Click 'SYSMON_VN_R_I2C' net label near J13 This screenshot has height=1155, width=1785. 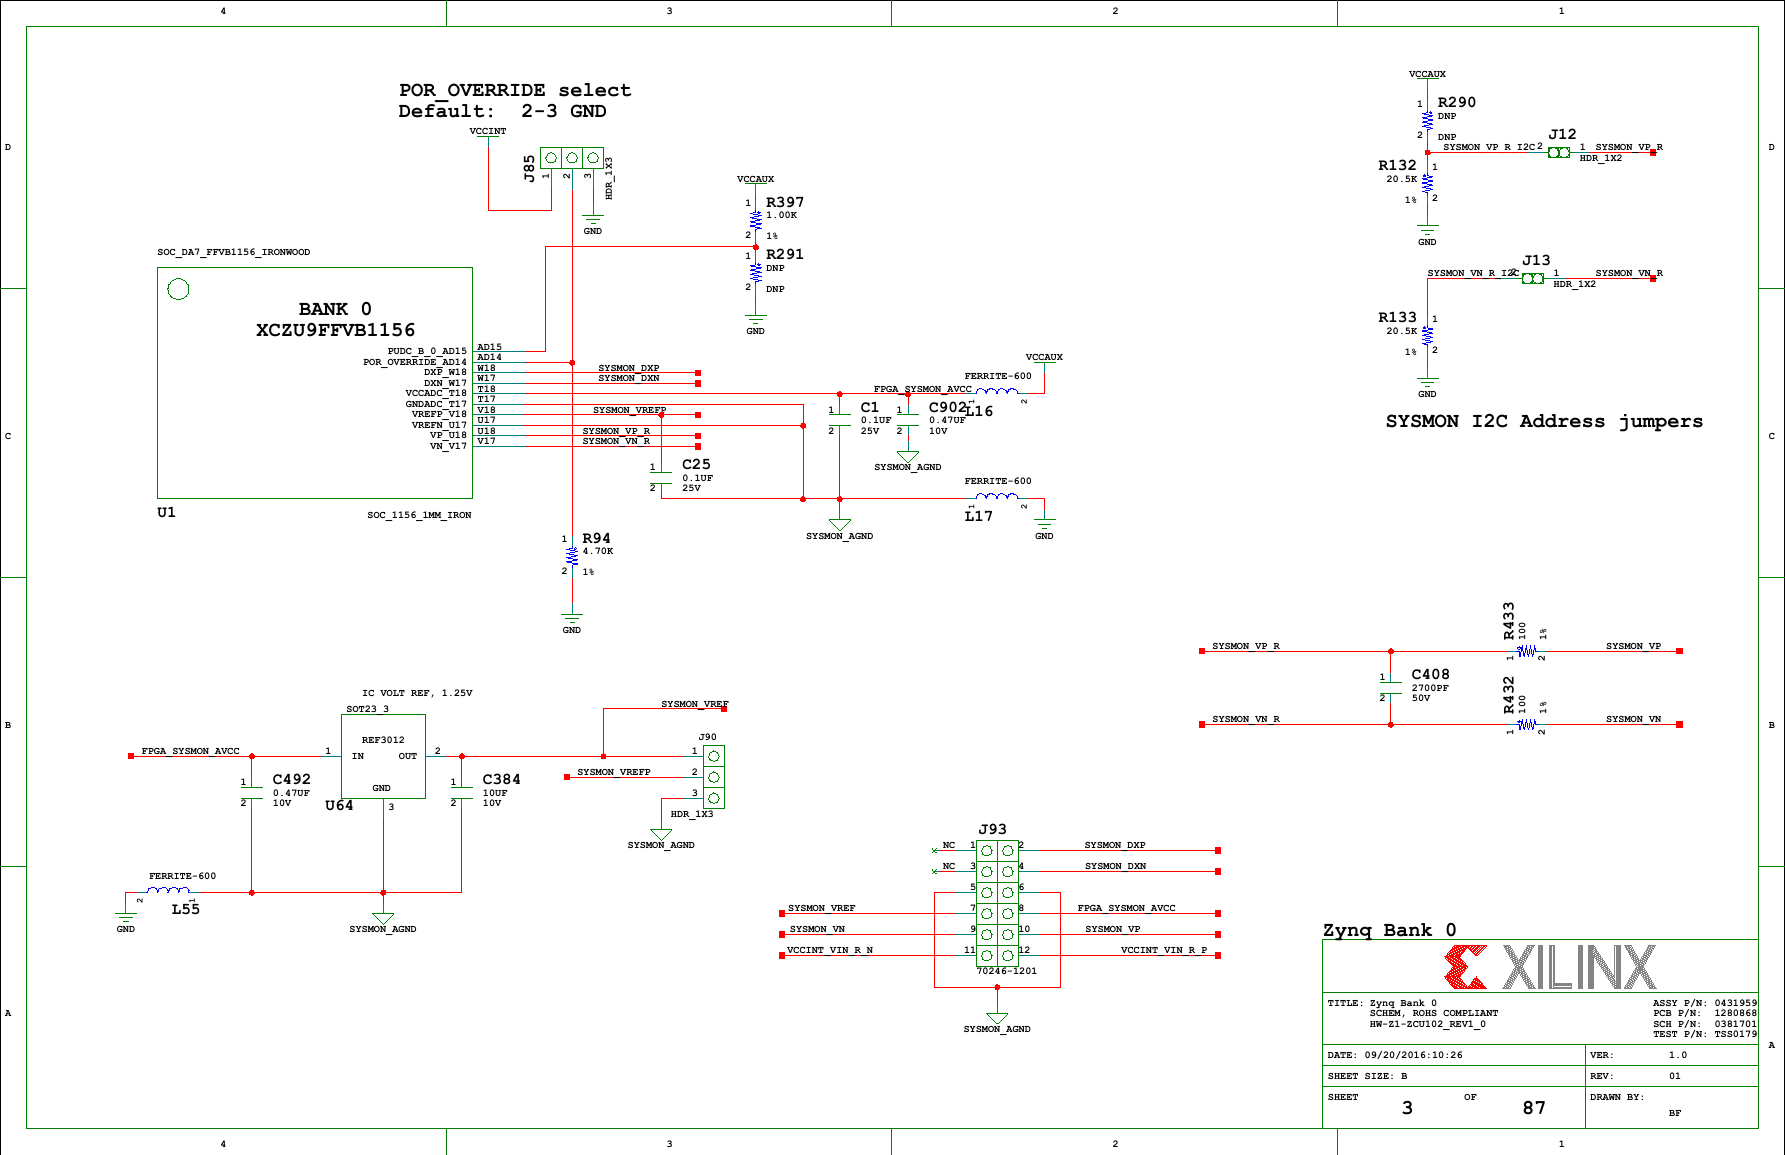click(x=1474, y=273)
